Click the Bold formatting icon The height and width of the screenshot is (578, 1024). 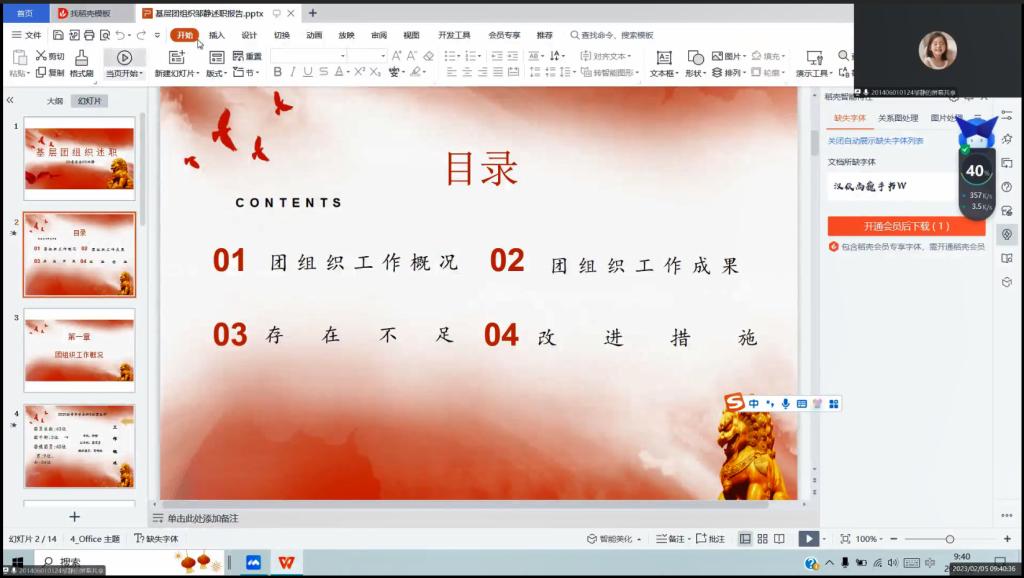pos(278,72)
